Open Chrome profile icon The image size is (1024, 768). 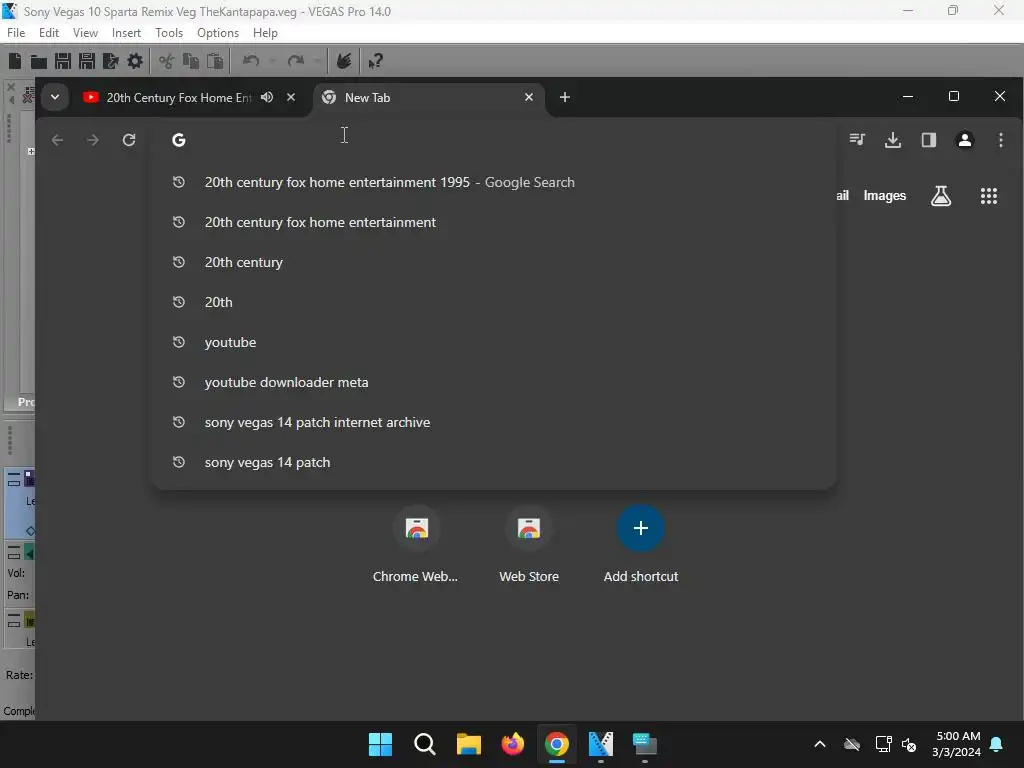(965, 140)
